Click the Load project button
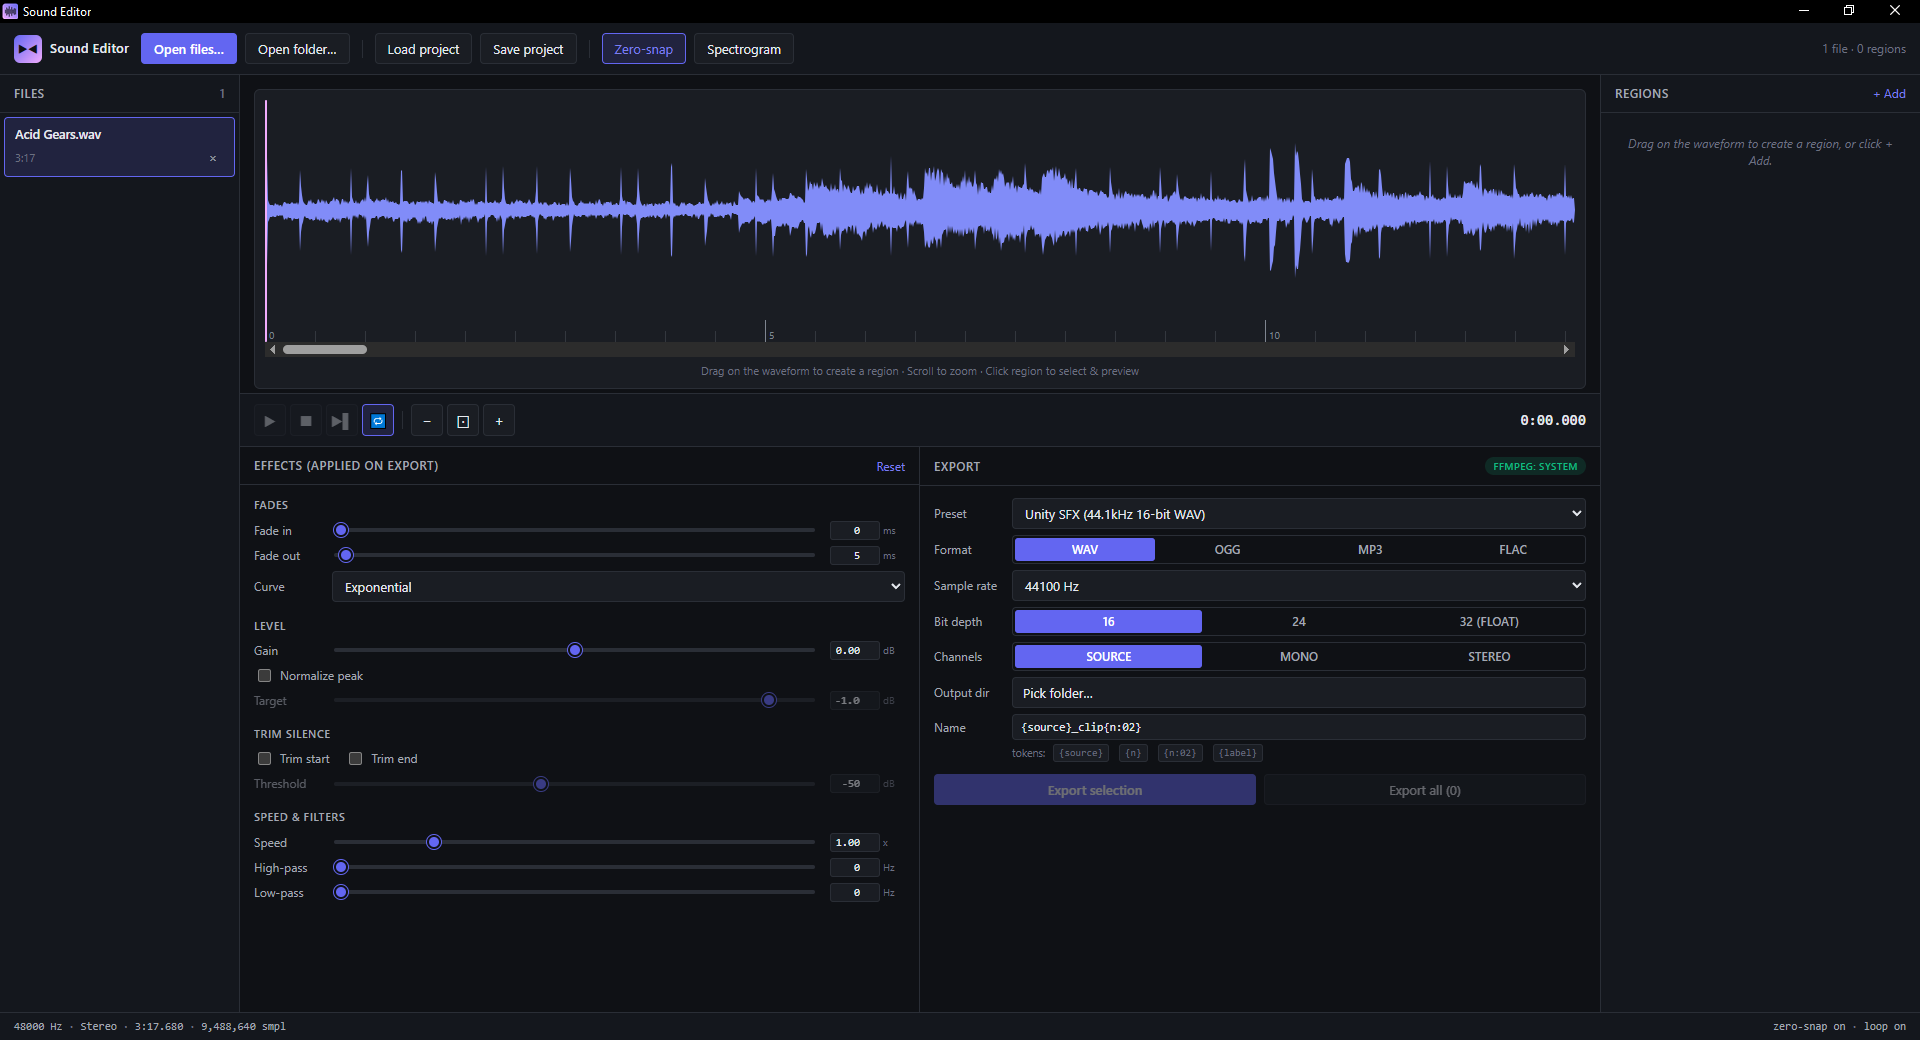The width and height of the screenshot is (1920, 1040). click(x=423, y=49)
